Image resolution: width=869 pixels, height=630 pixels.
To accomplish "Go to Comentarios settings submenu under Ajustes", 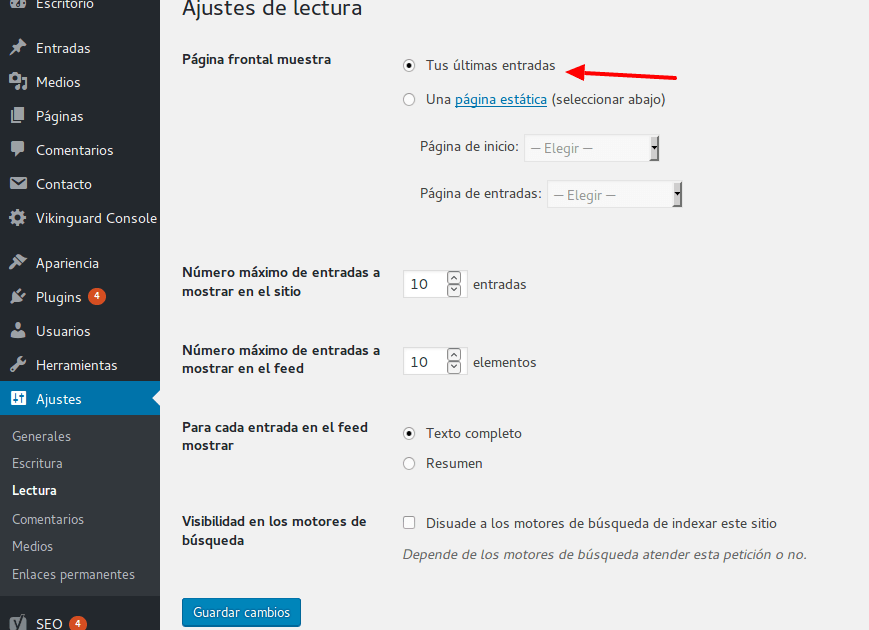I will pyautogui.click(x=48, y=519).
